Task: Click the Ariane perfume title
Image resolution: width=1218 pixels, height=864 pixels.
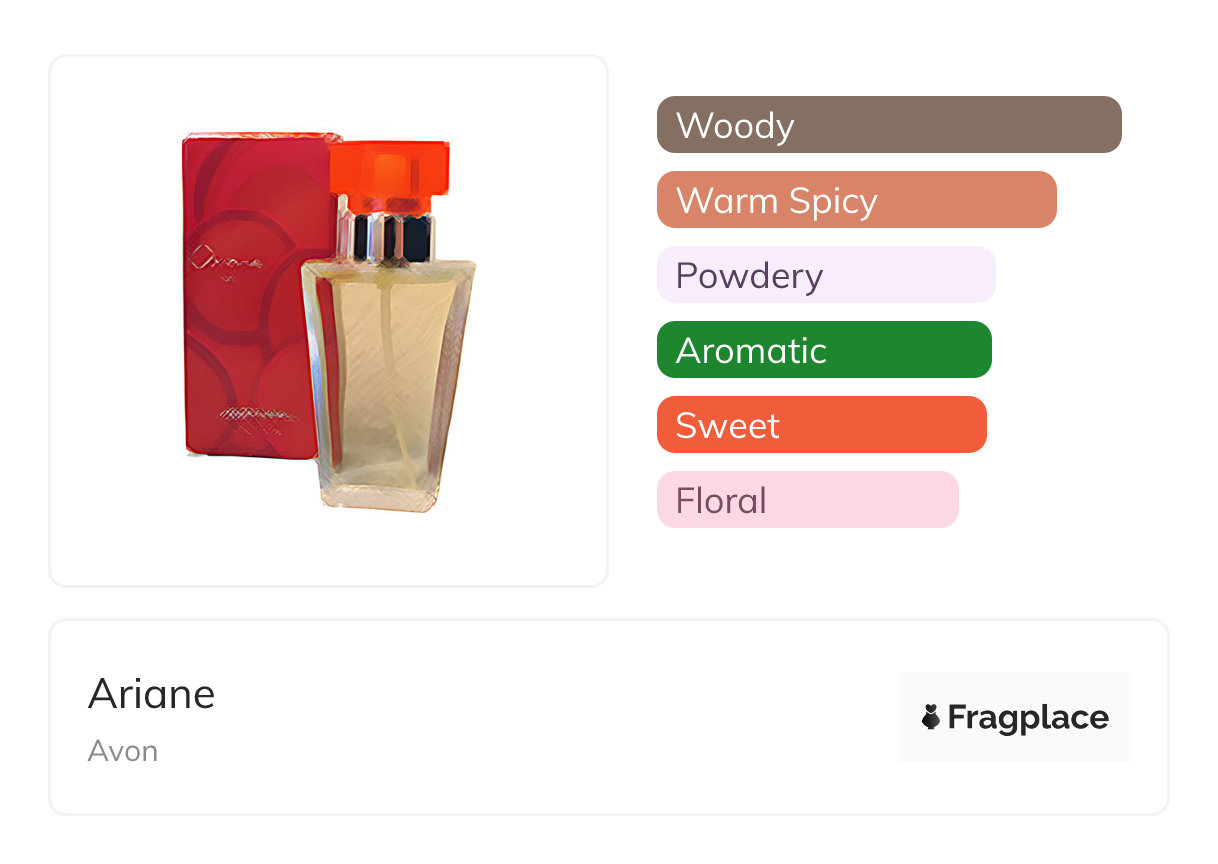Action: [151, 693]
